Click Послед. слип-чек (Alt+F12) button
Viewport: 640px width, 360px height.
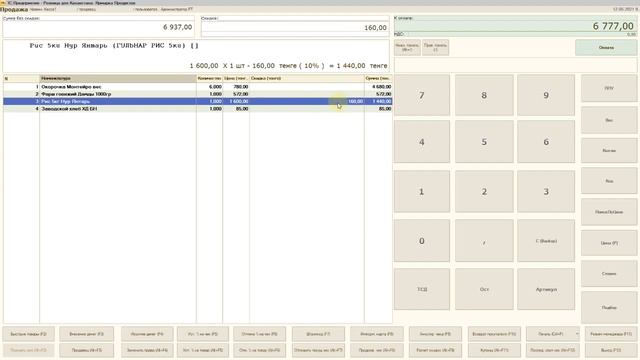[552, 350]
